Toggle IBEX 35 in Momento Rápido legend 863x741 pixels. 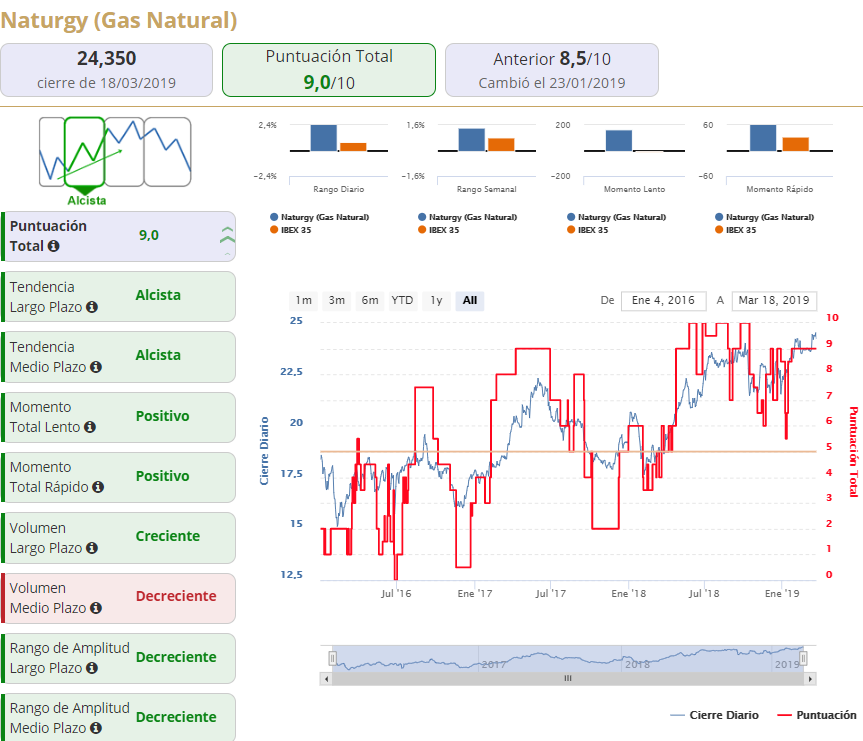(736, 230)
